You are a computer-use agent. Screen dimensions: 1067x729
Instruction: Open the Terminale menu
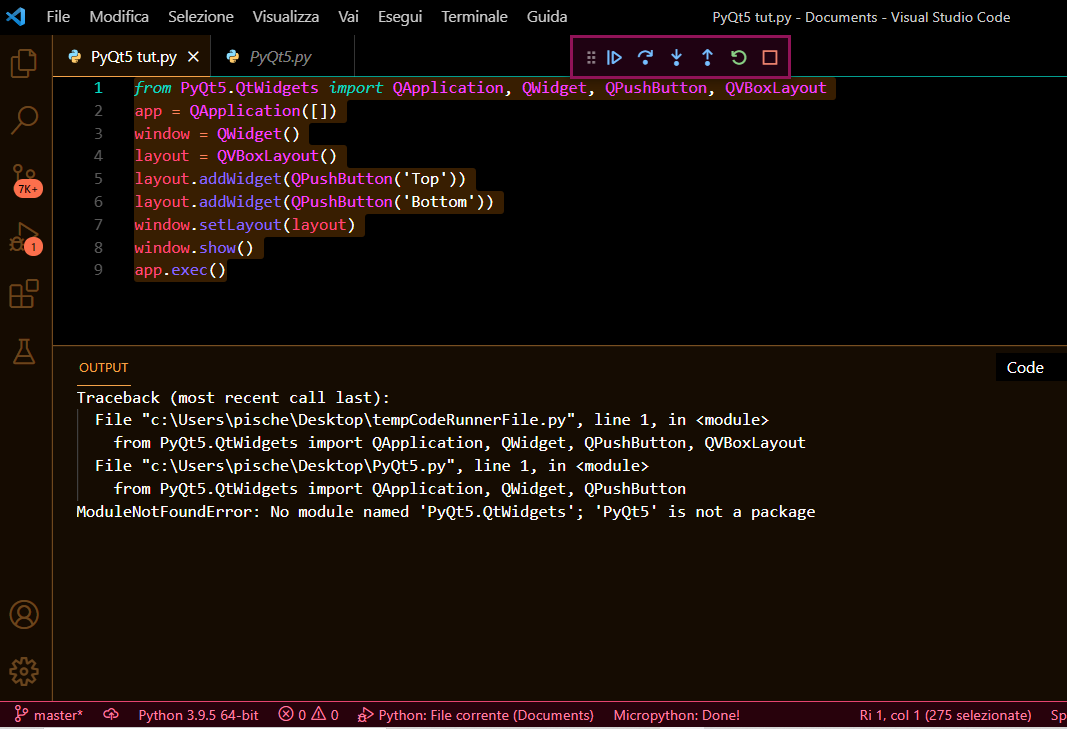(x=474, y=17)
